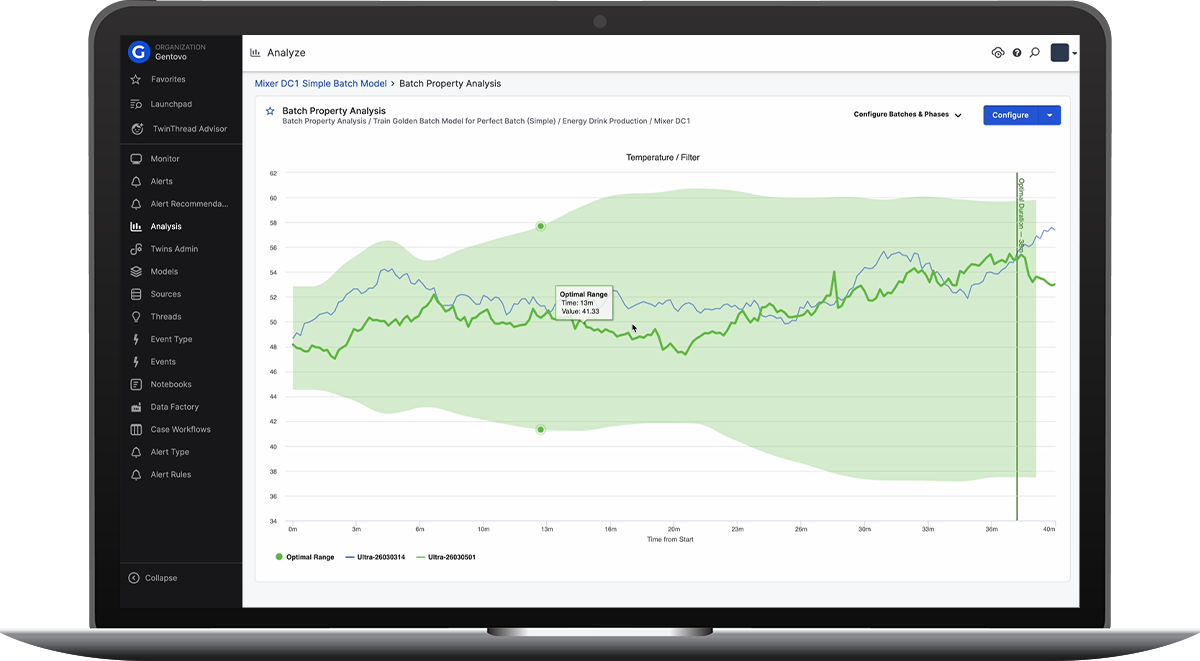This screenshot has width=1200, height=661.
Task: Click the Gentovo organization logo
Action: [139, 52]
